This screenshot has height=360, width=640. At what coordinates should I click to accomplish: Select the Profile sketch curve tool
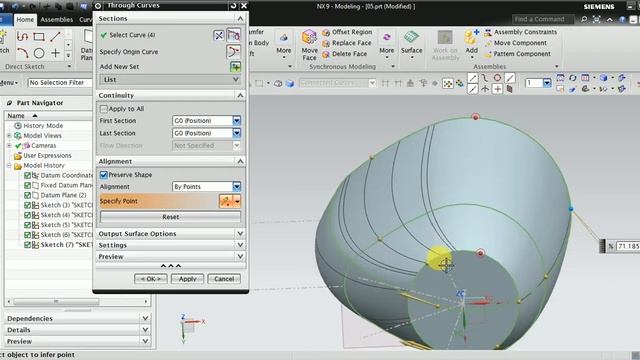tap(22, 37)
